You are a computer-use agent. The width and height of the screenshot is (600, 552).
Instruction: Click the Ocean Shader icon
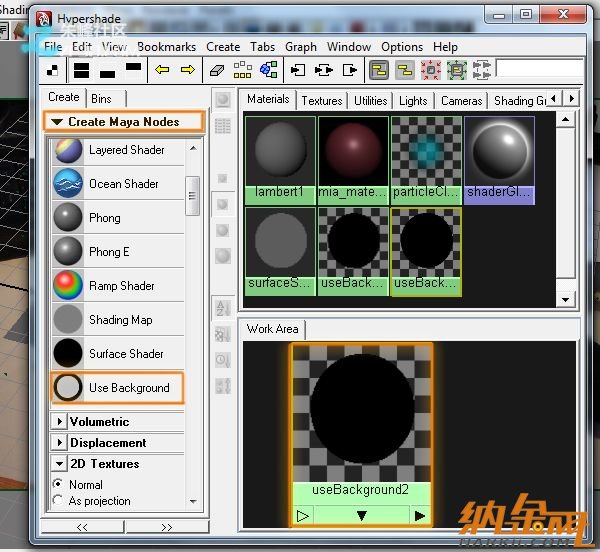68,184
